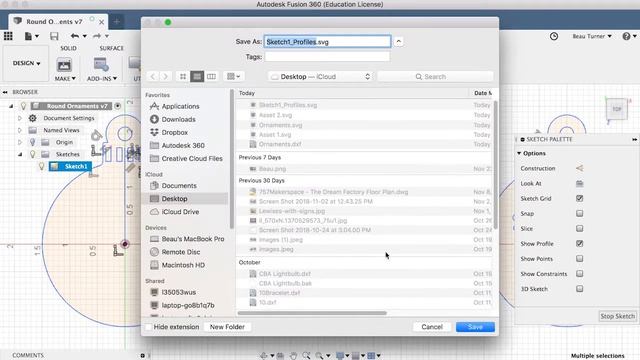
Task: Click the Save button
Action: 475,327
